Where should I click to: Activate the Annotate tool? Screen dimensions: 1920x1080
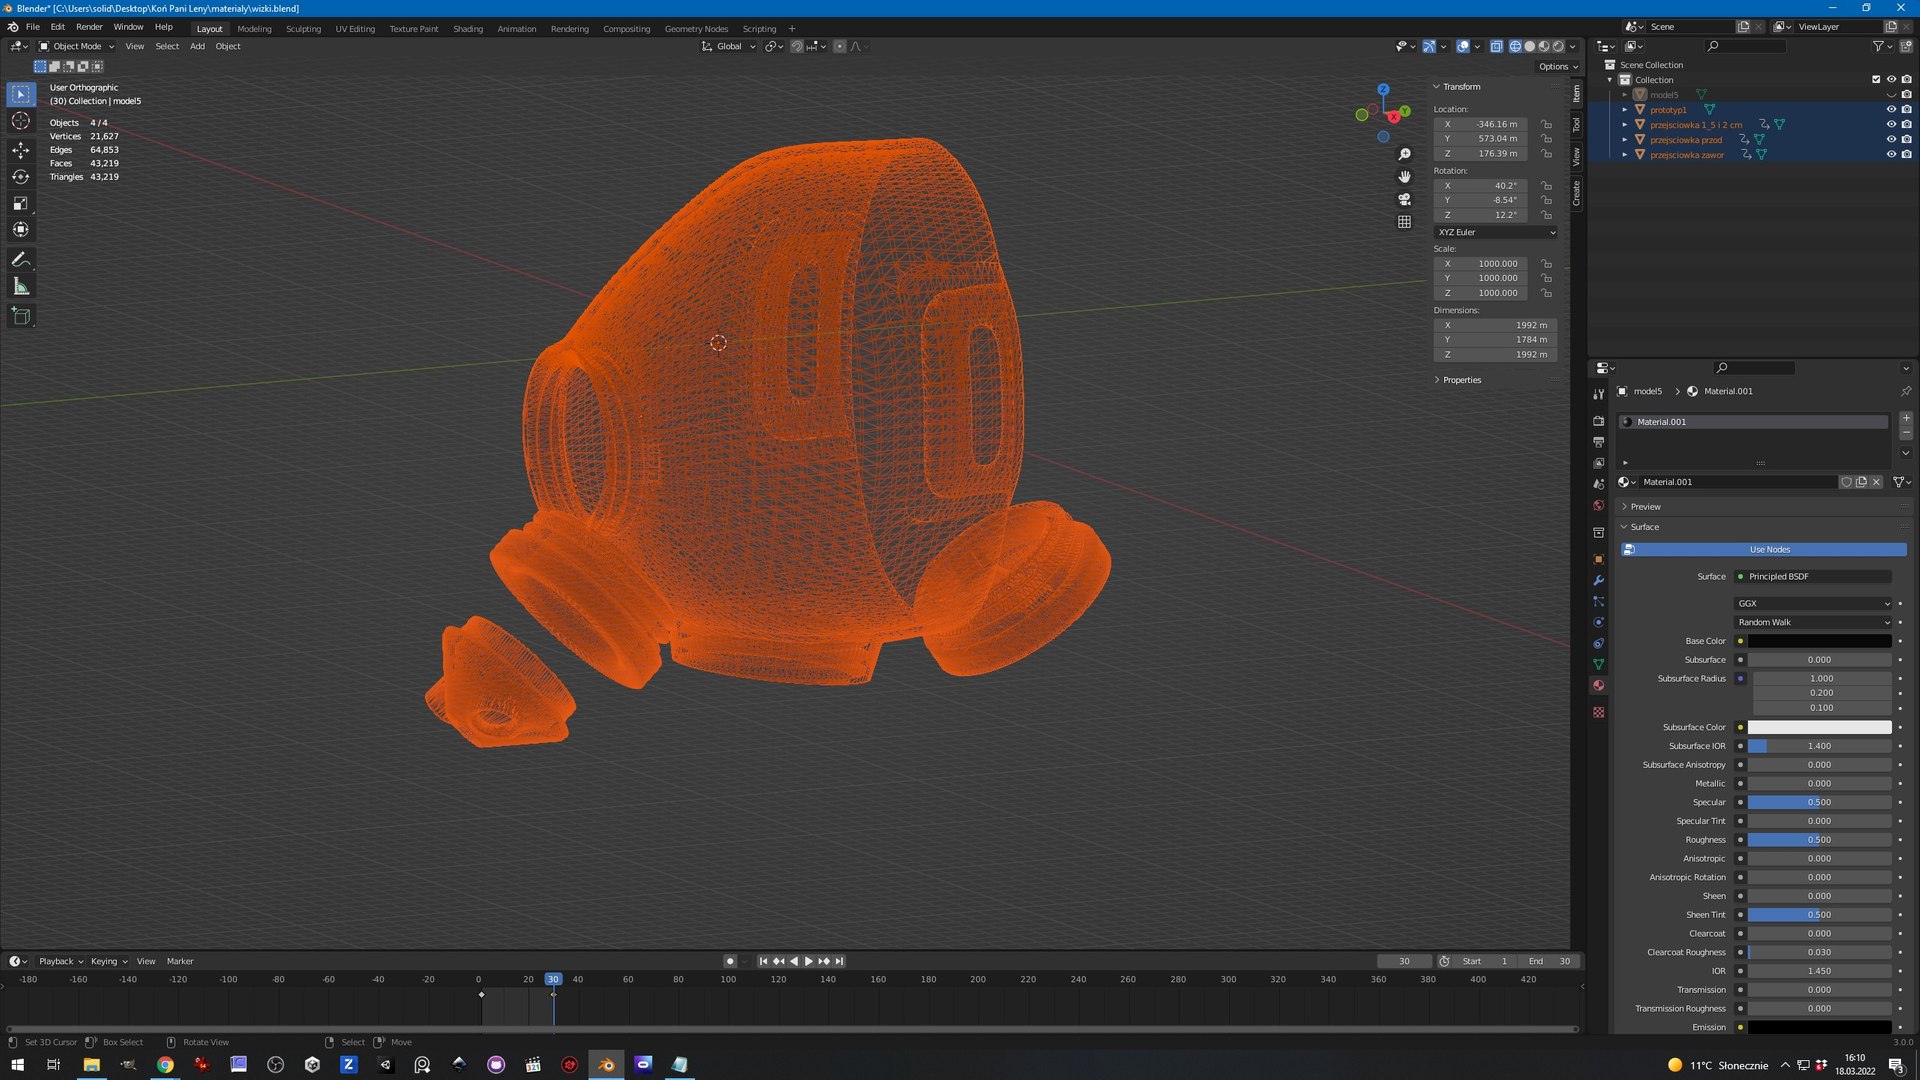coord(20,259)
